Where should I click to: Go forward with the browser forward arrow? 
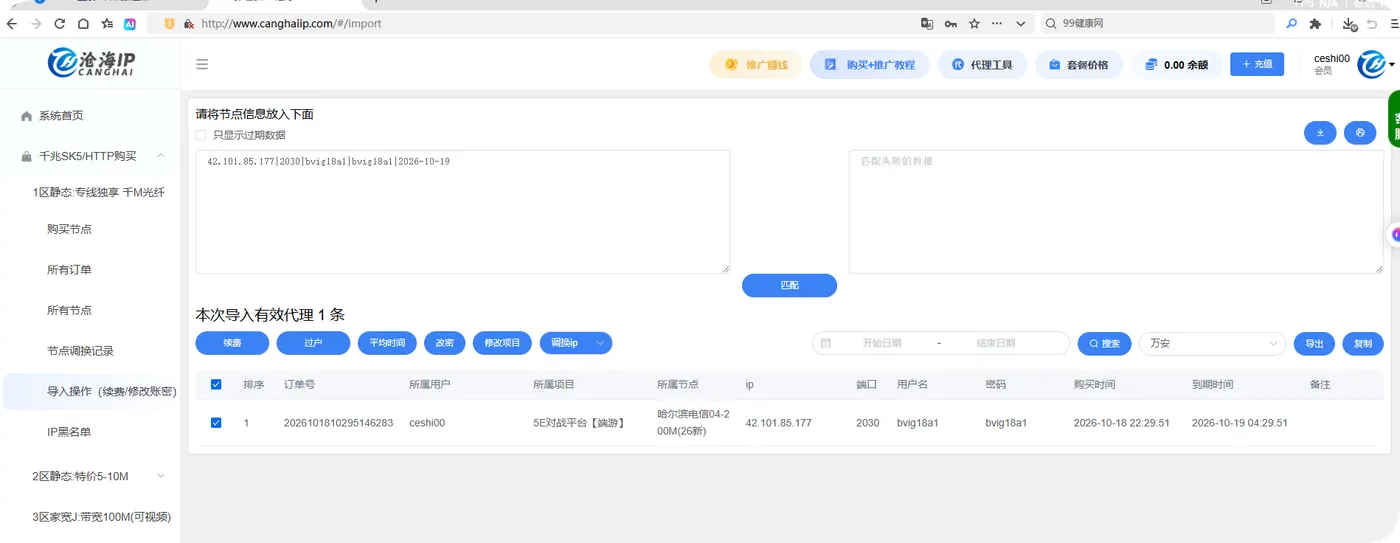pyautogui.click(x=36, y=23)
